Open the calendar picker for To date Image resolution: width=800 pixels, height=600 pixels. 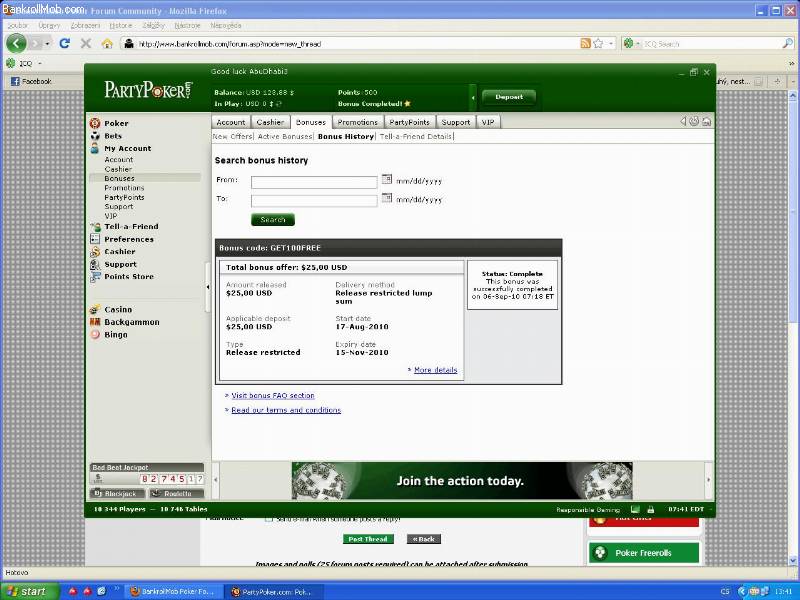(387, 198)
